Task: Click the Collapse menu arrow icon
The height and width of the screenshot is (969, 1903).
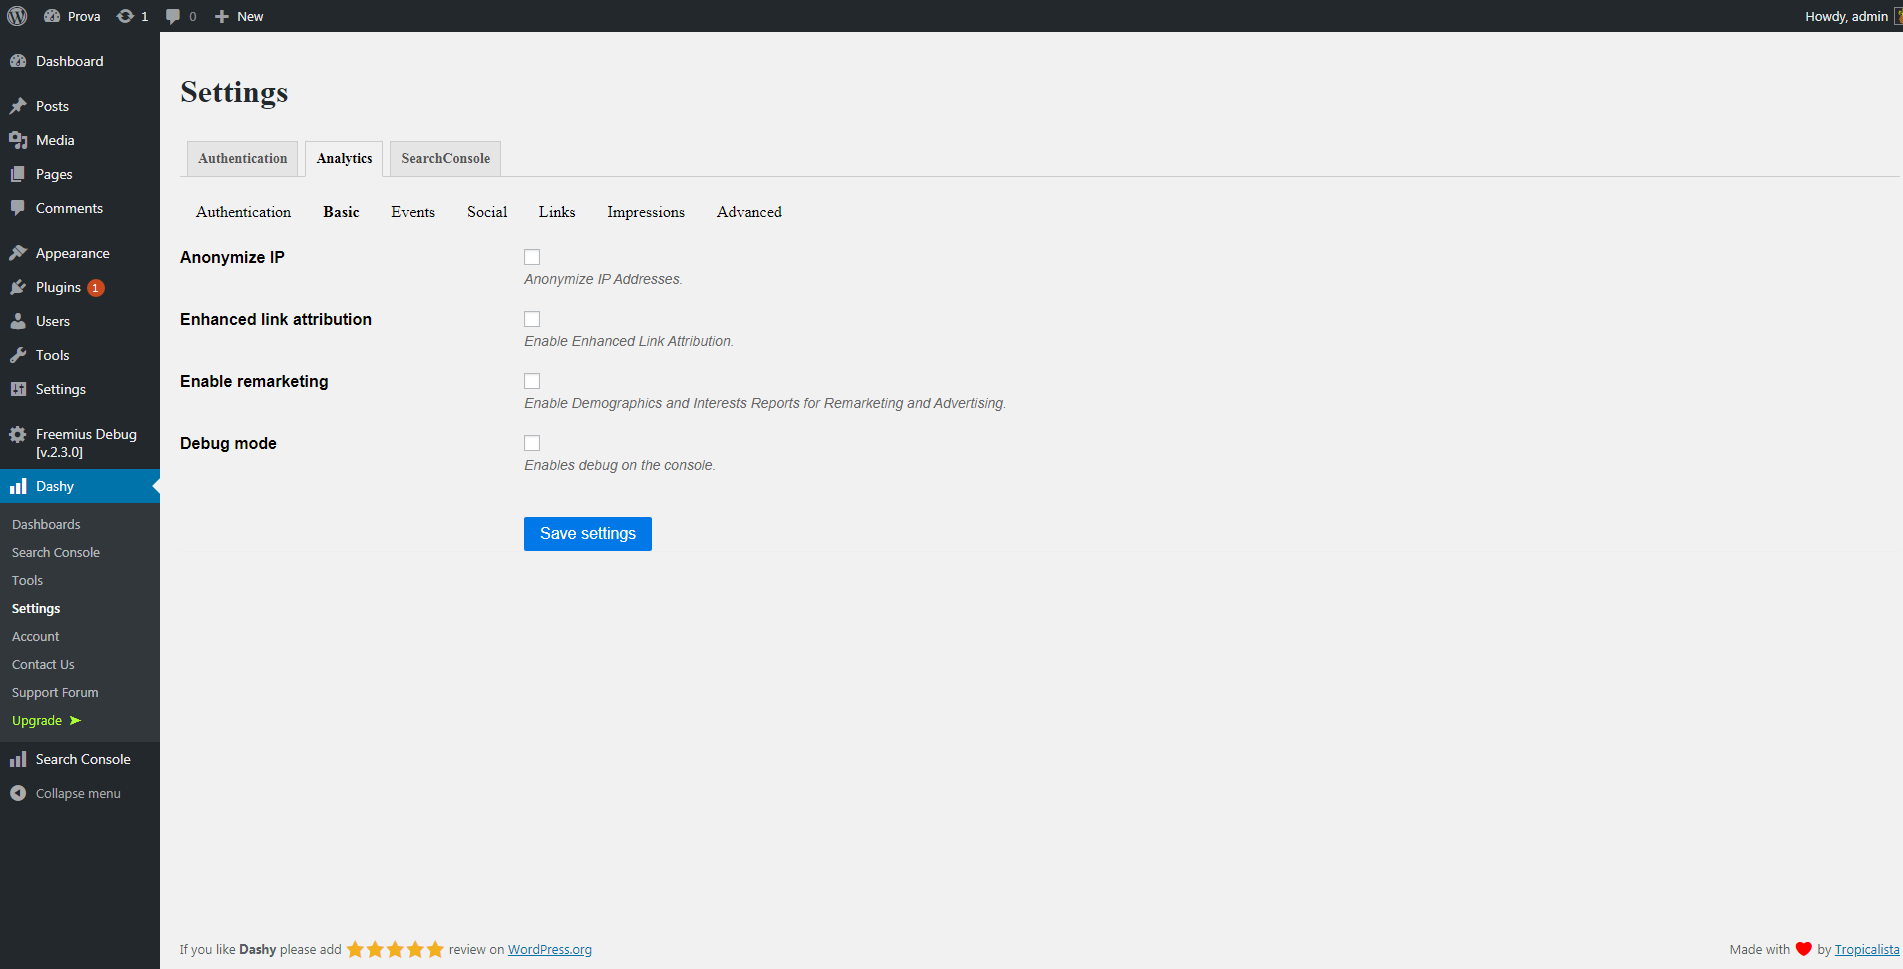Action: tap(18, 793)
